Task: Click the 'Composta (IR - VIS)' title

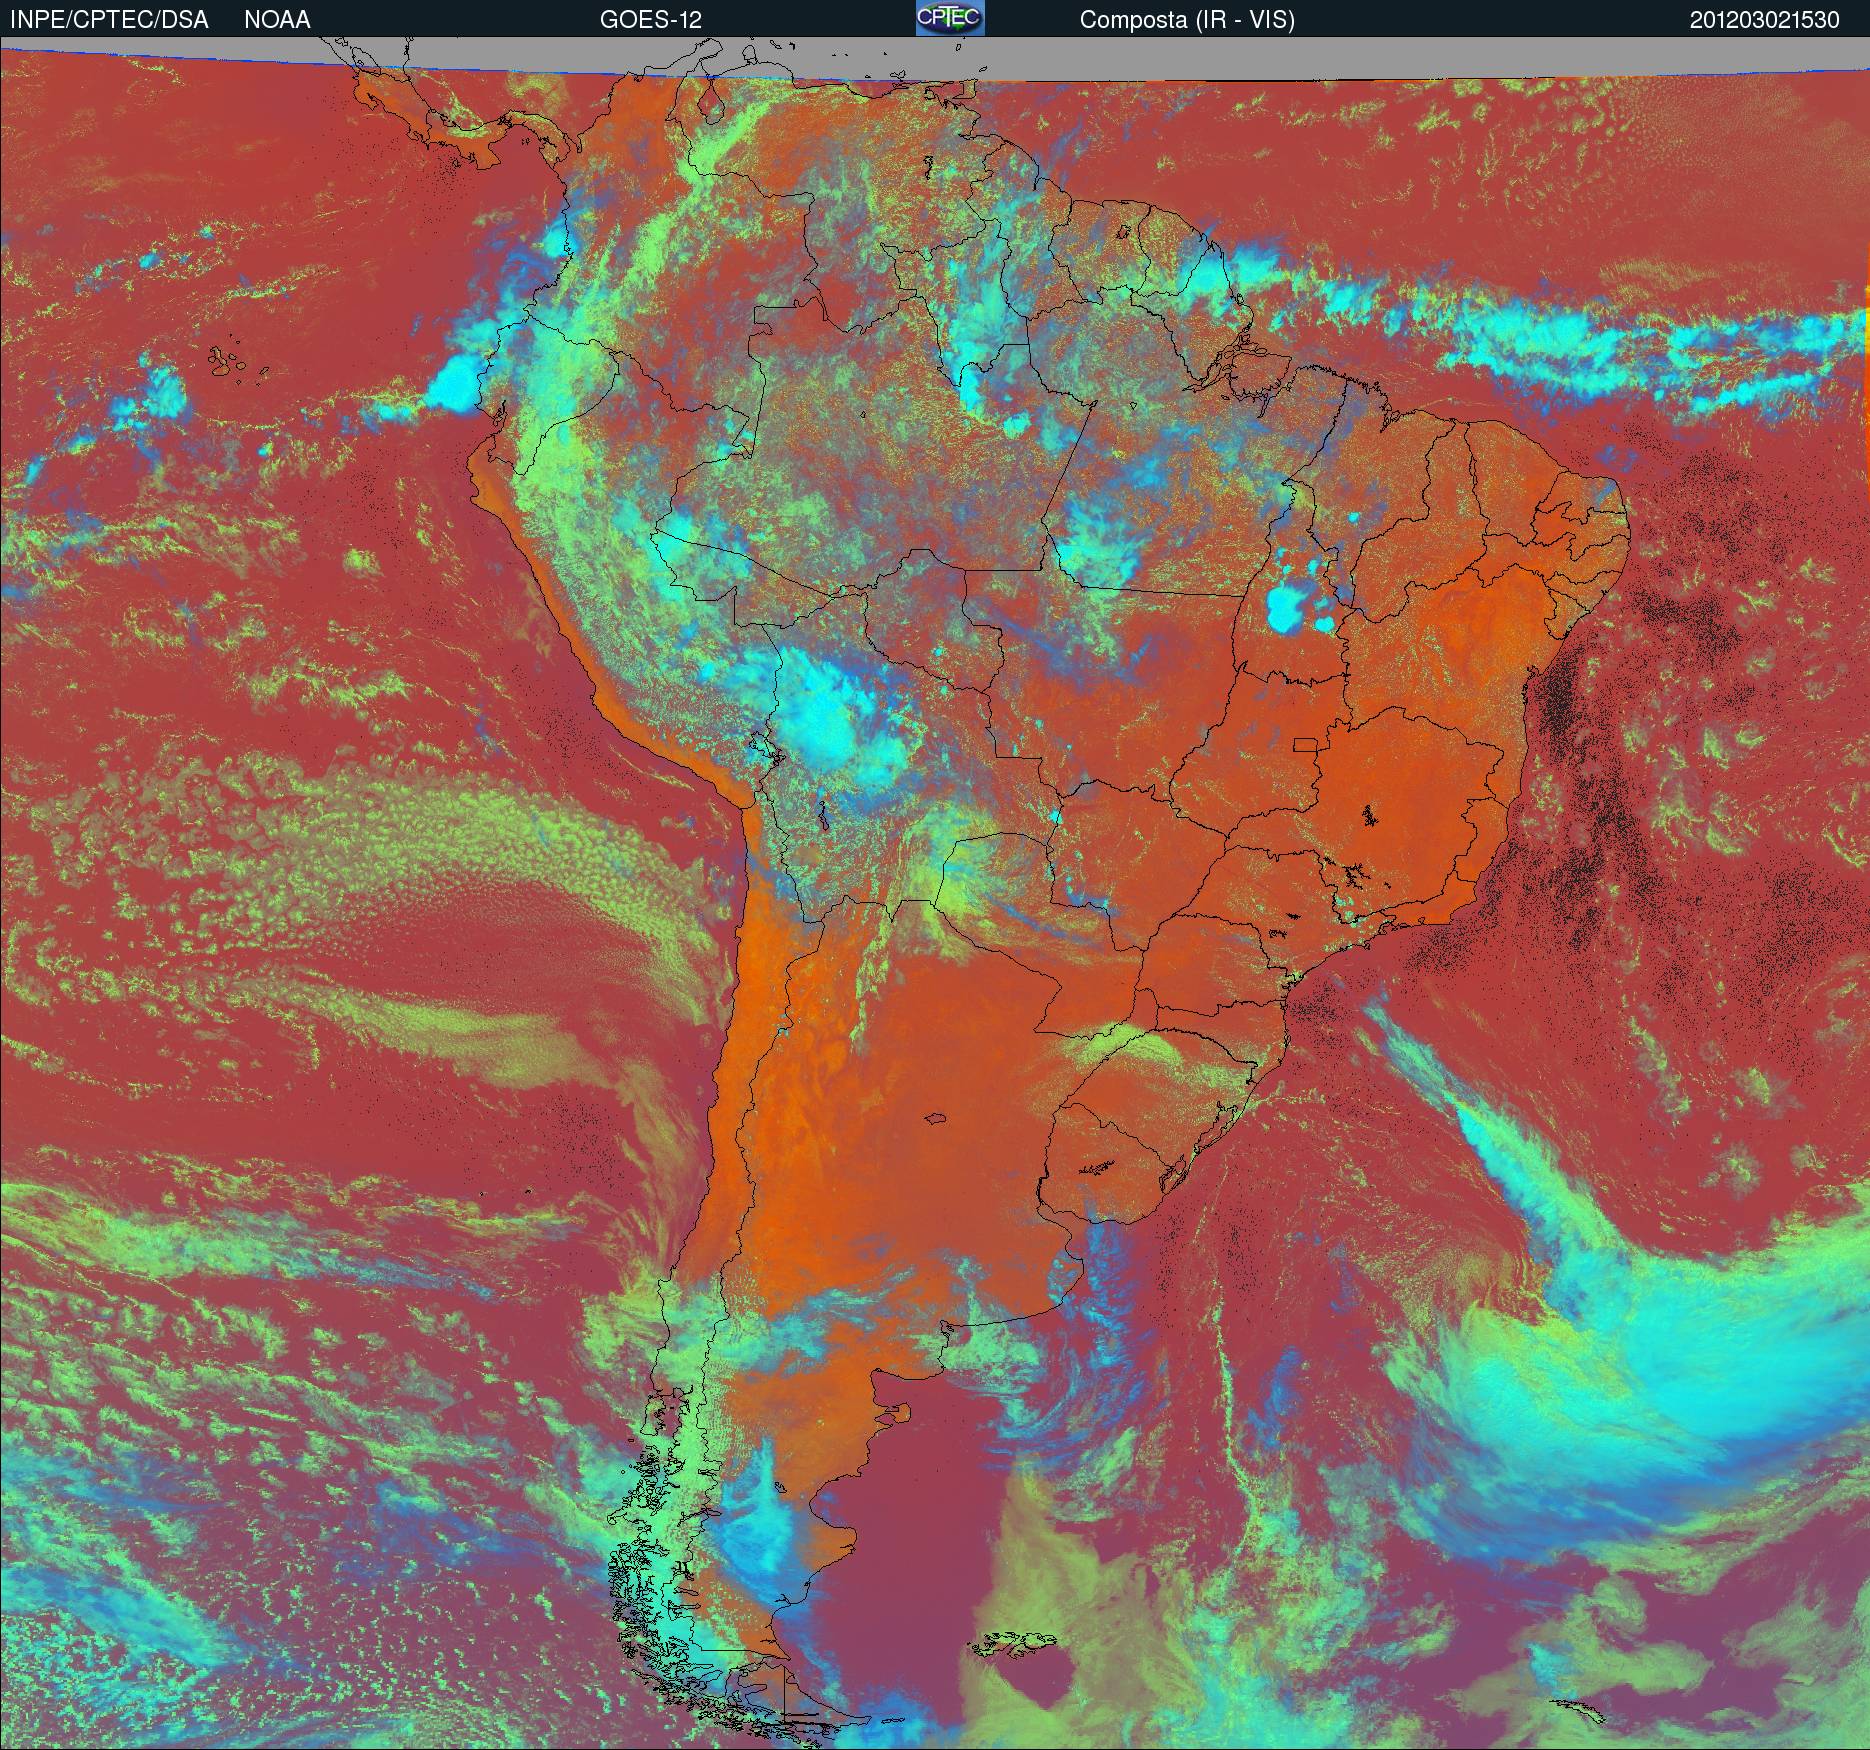Action: tap(1187, 20)
